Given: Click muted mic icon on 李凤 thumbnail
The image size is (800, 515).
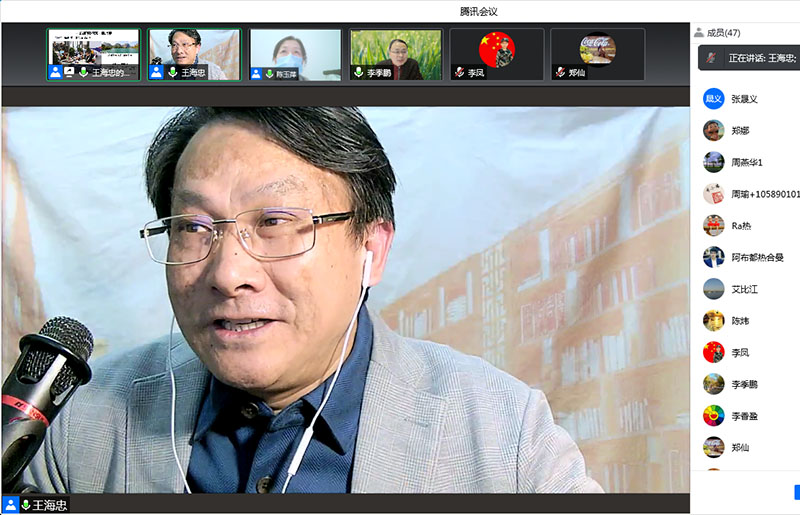Looking at the screenshot, I should tap(459, 73).
